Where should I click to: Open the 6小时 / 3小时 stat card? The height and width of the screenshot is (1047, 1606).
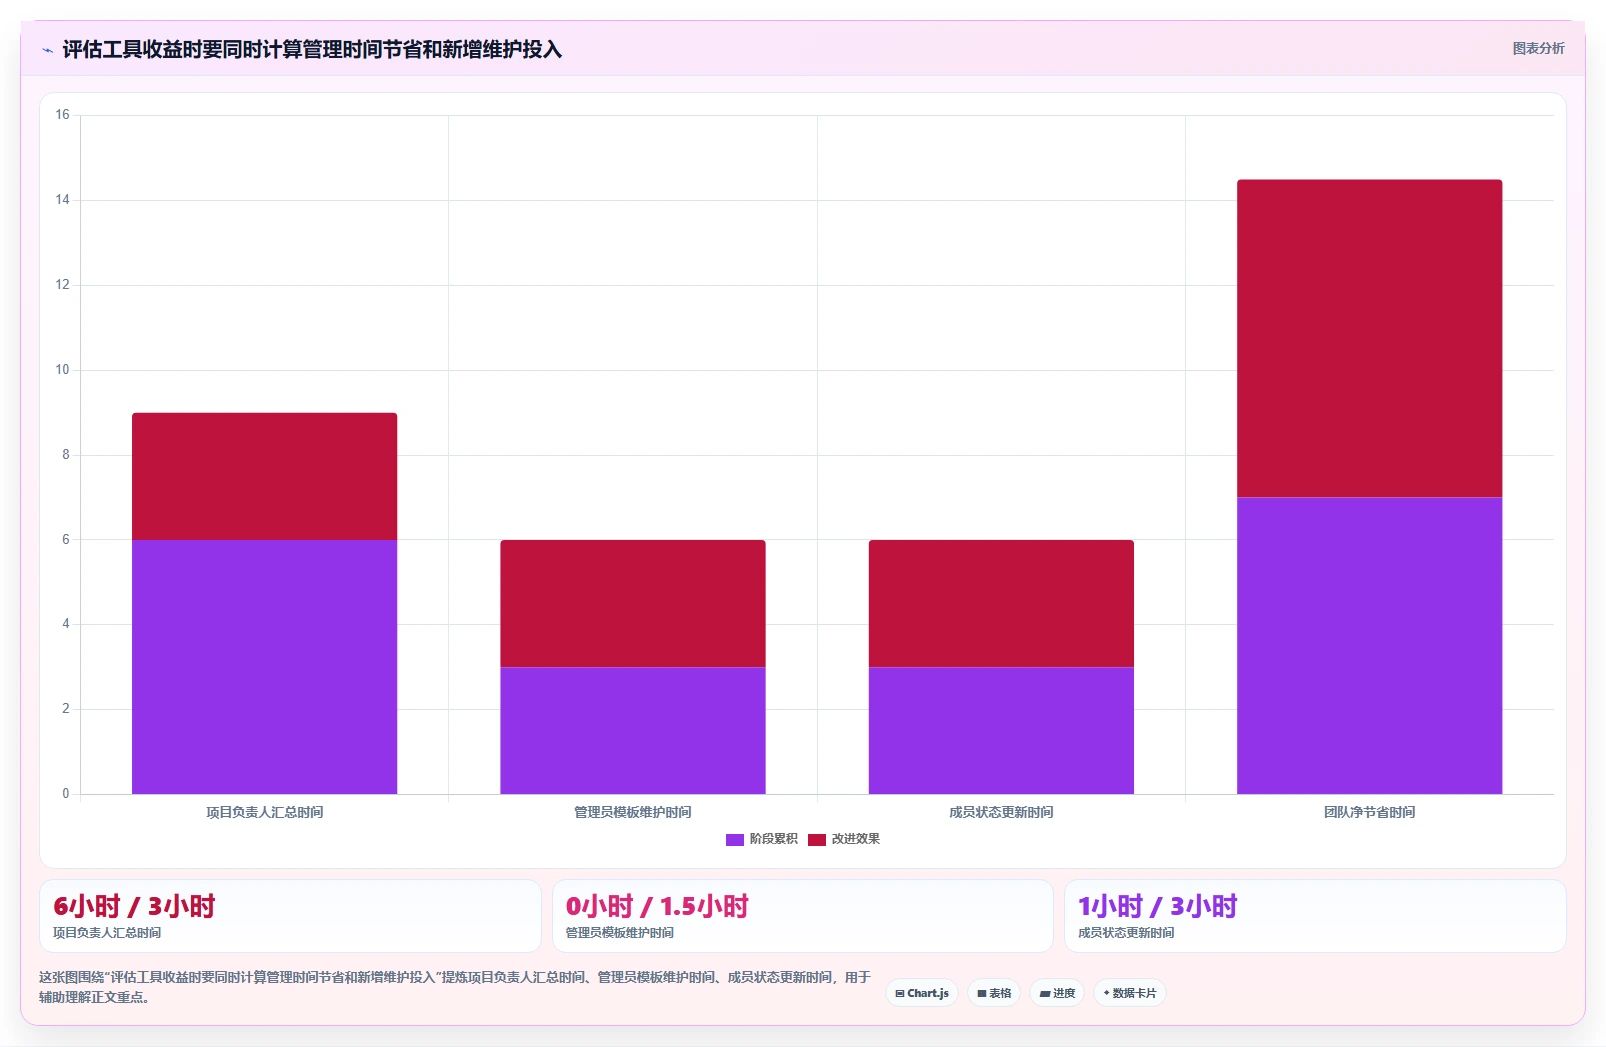click(290, 916)
